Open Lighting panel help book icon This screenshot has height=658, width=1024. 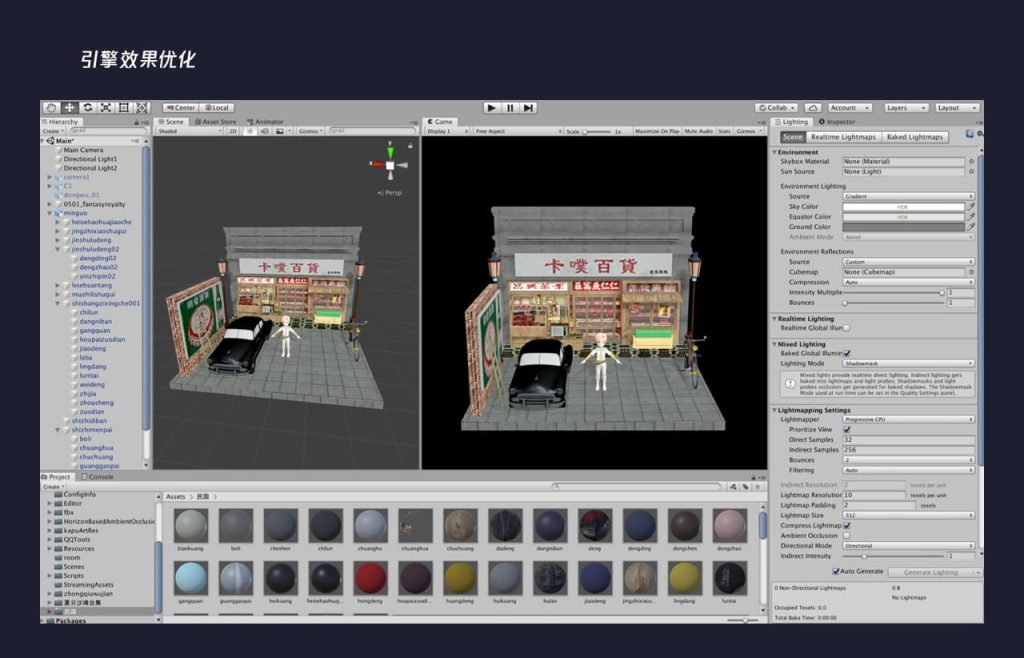tap(970, 134)
